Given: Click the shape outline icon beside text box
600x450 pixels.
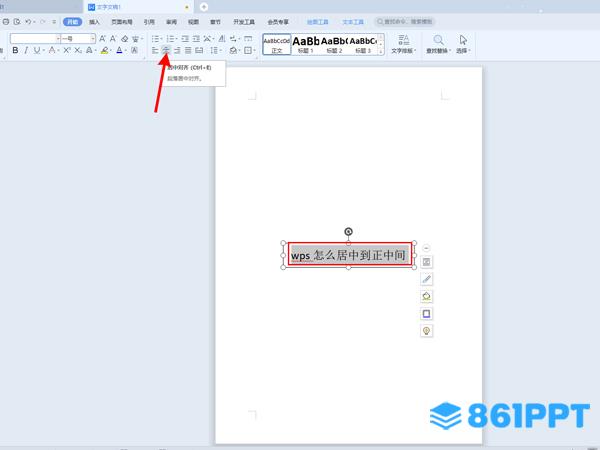Looking at the screenshot, I should (426, 314).
